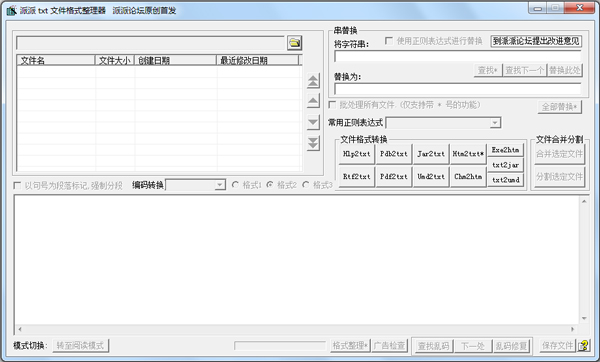600x362 pixels.
Task: Sort by 创建日期 column header
Action: point(175,60)
